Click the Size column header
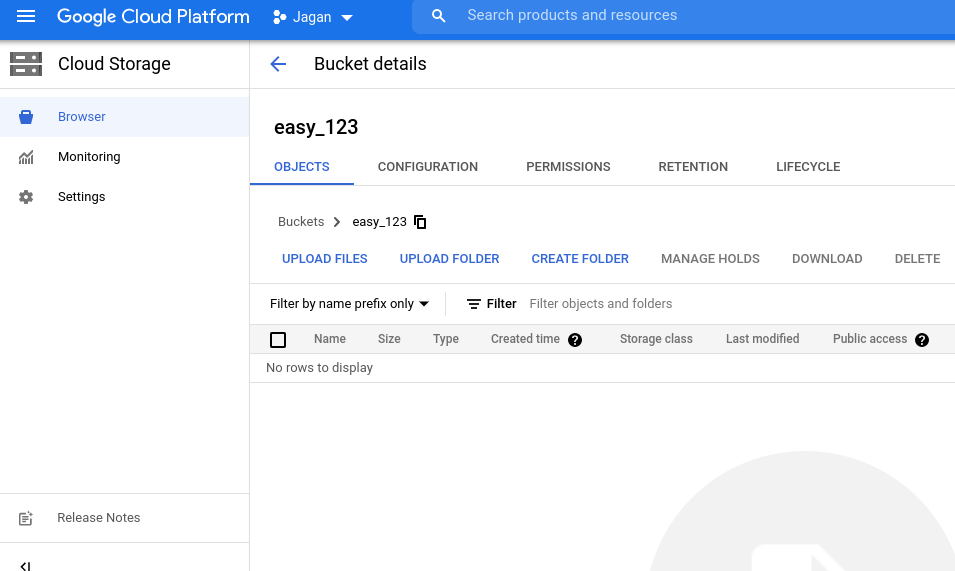Screen dimensions: 955x571 click(389, 339)
